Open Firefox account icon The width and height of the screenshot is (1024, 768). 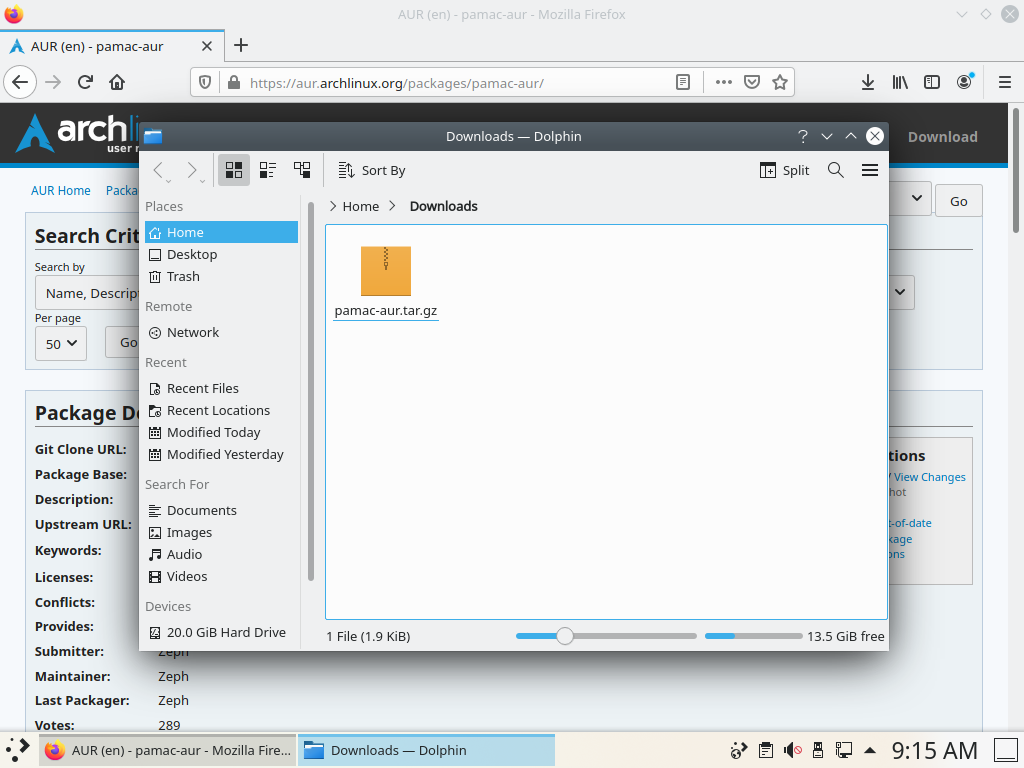(964, 82)
